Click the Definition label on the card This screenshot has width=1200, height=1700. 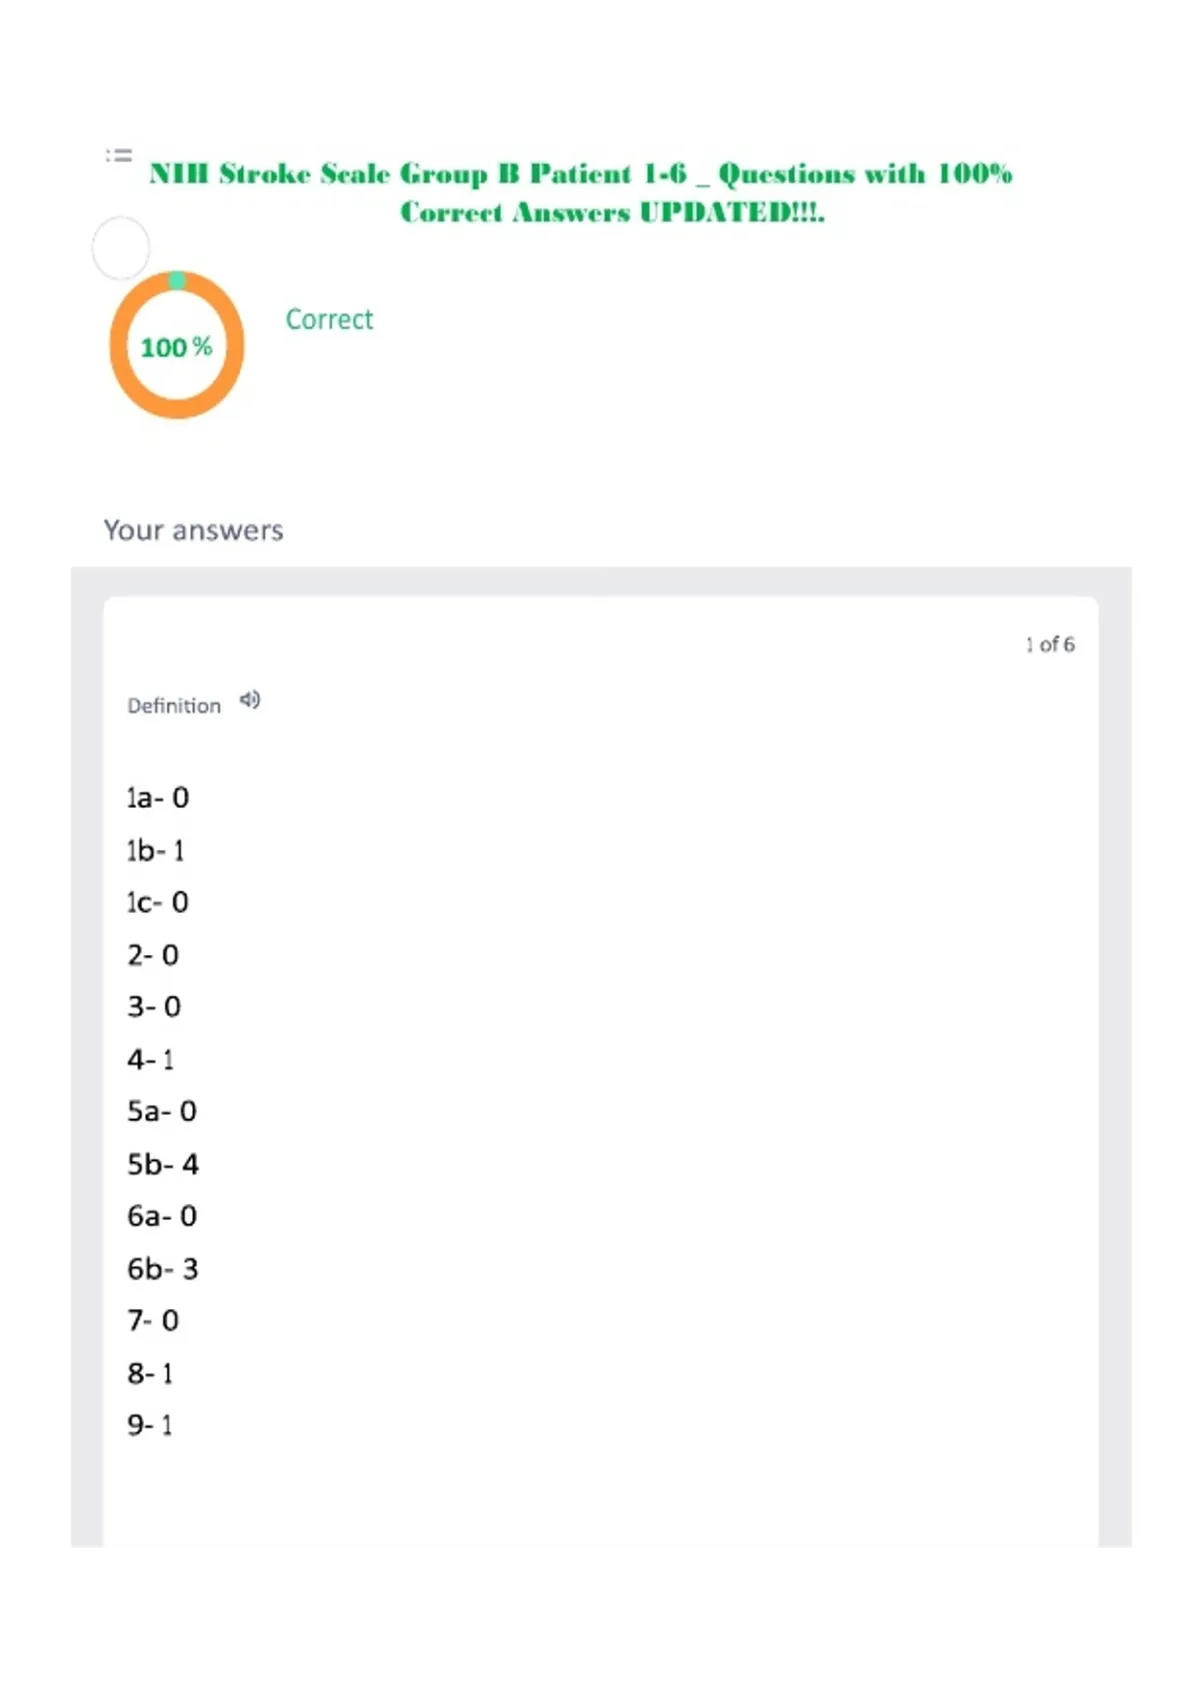point(174,706)
